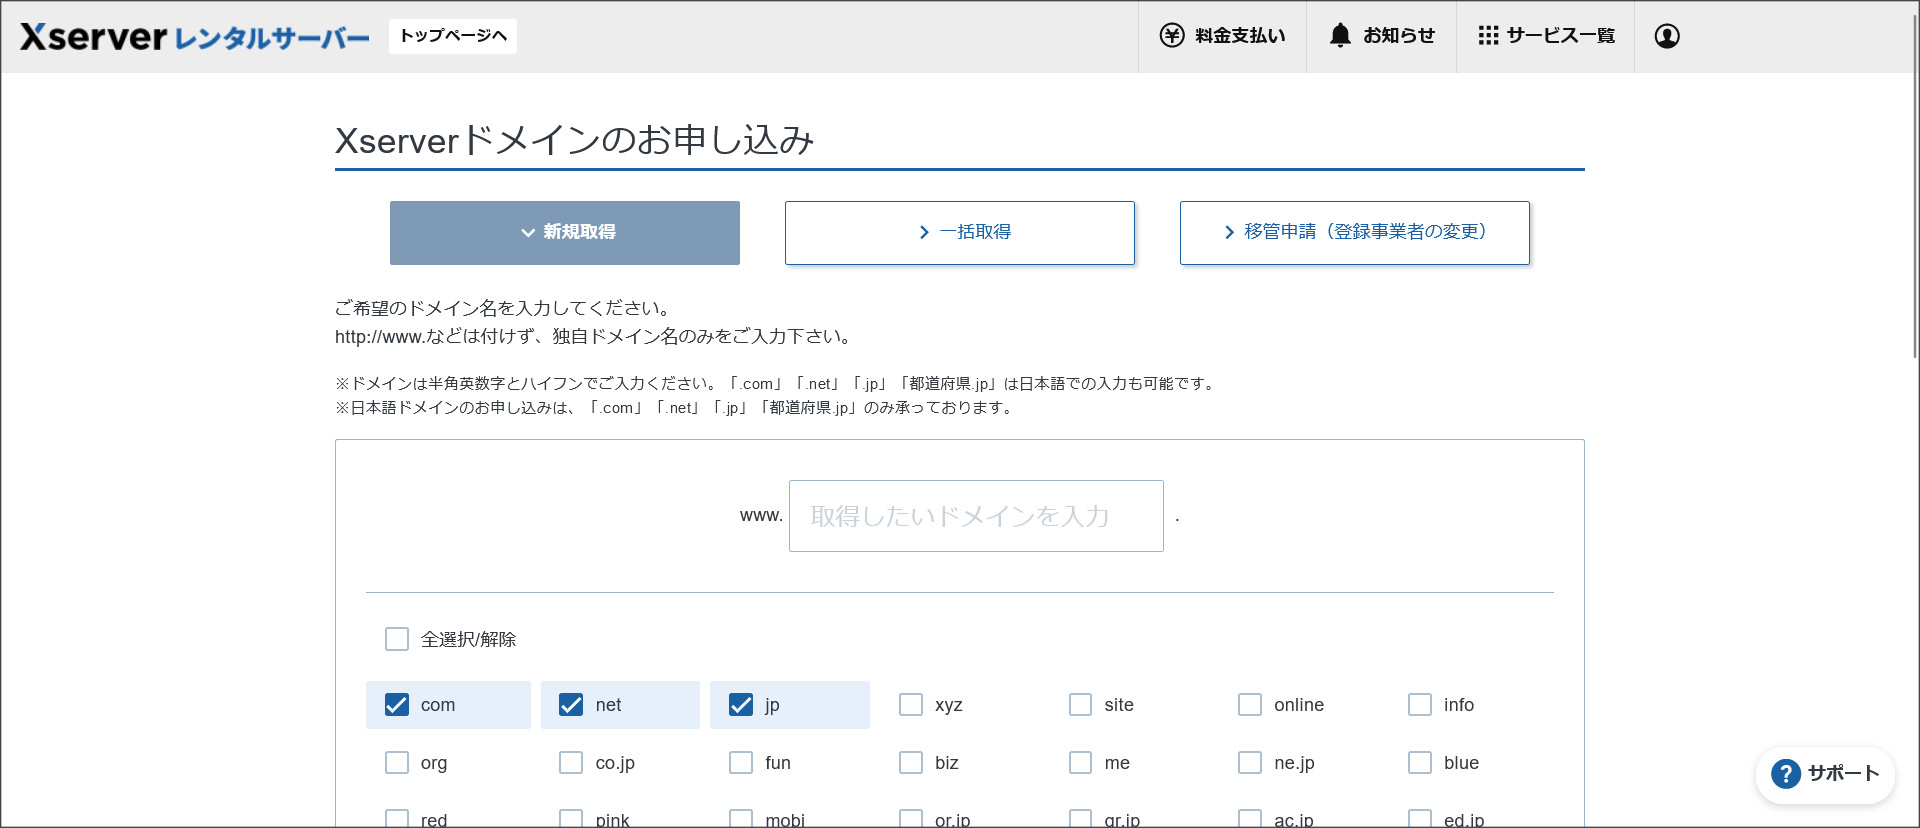Click the question mark support icon
The width and height of the screenshot is (1920, 828).
pos(1786,774)
